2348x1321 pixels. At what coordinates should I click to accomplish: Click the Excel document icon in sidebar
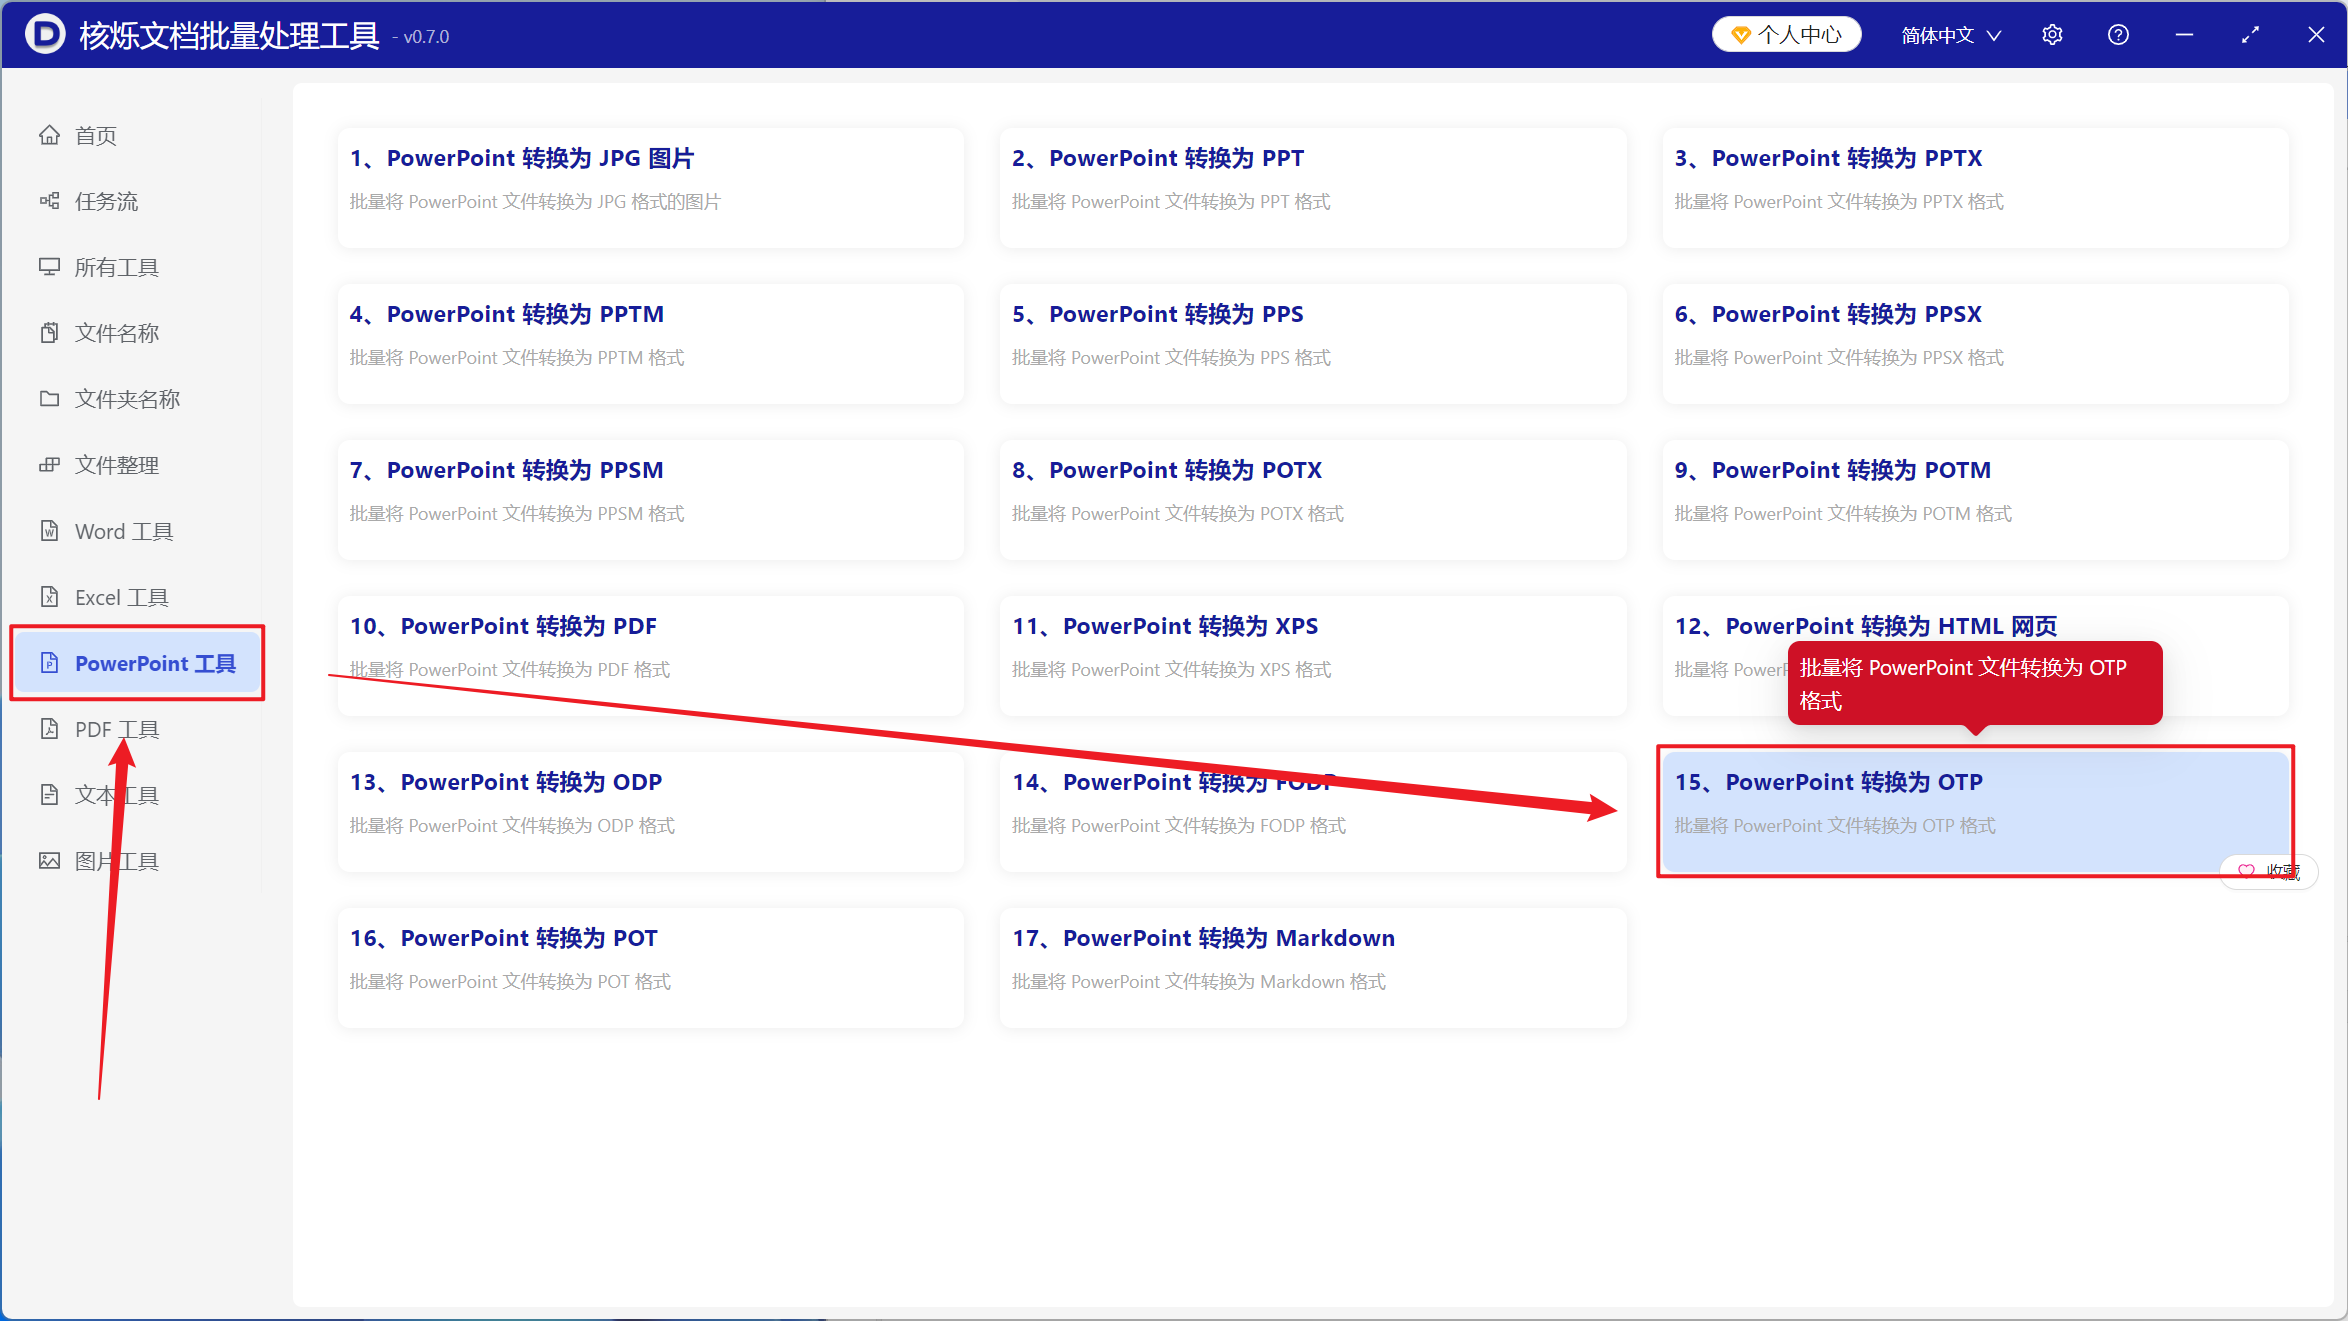coord(49,597)
